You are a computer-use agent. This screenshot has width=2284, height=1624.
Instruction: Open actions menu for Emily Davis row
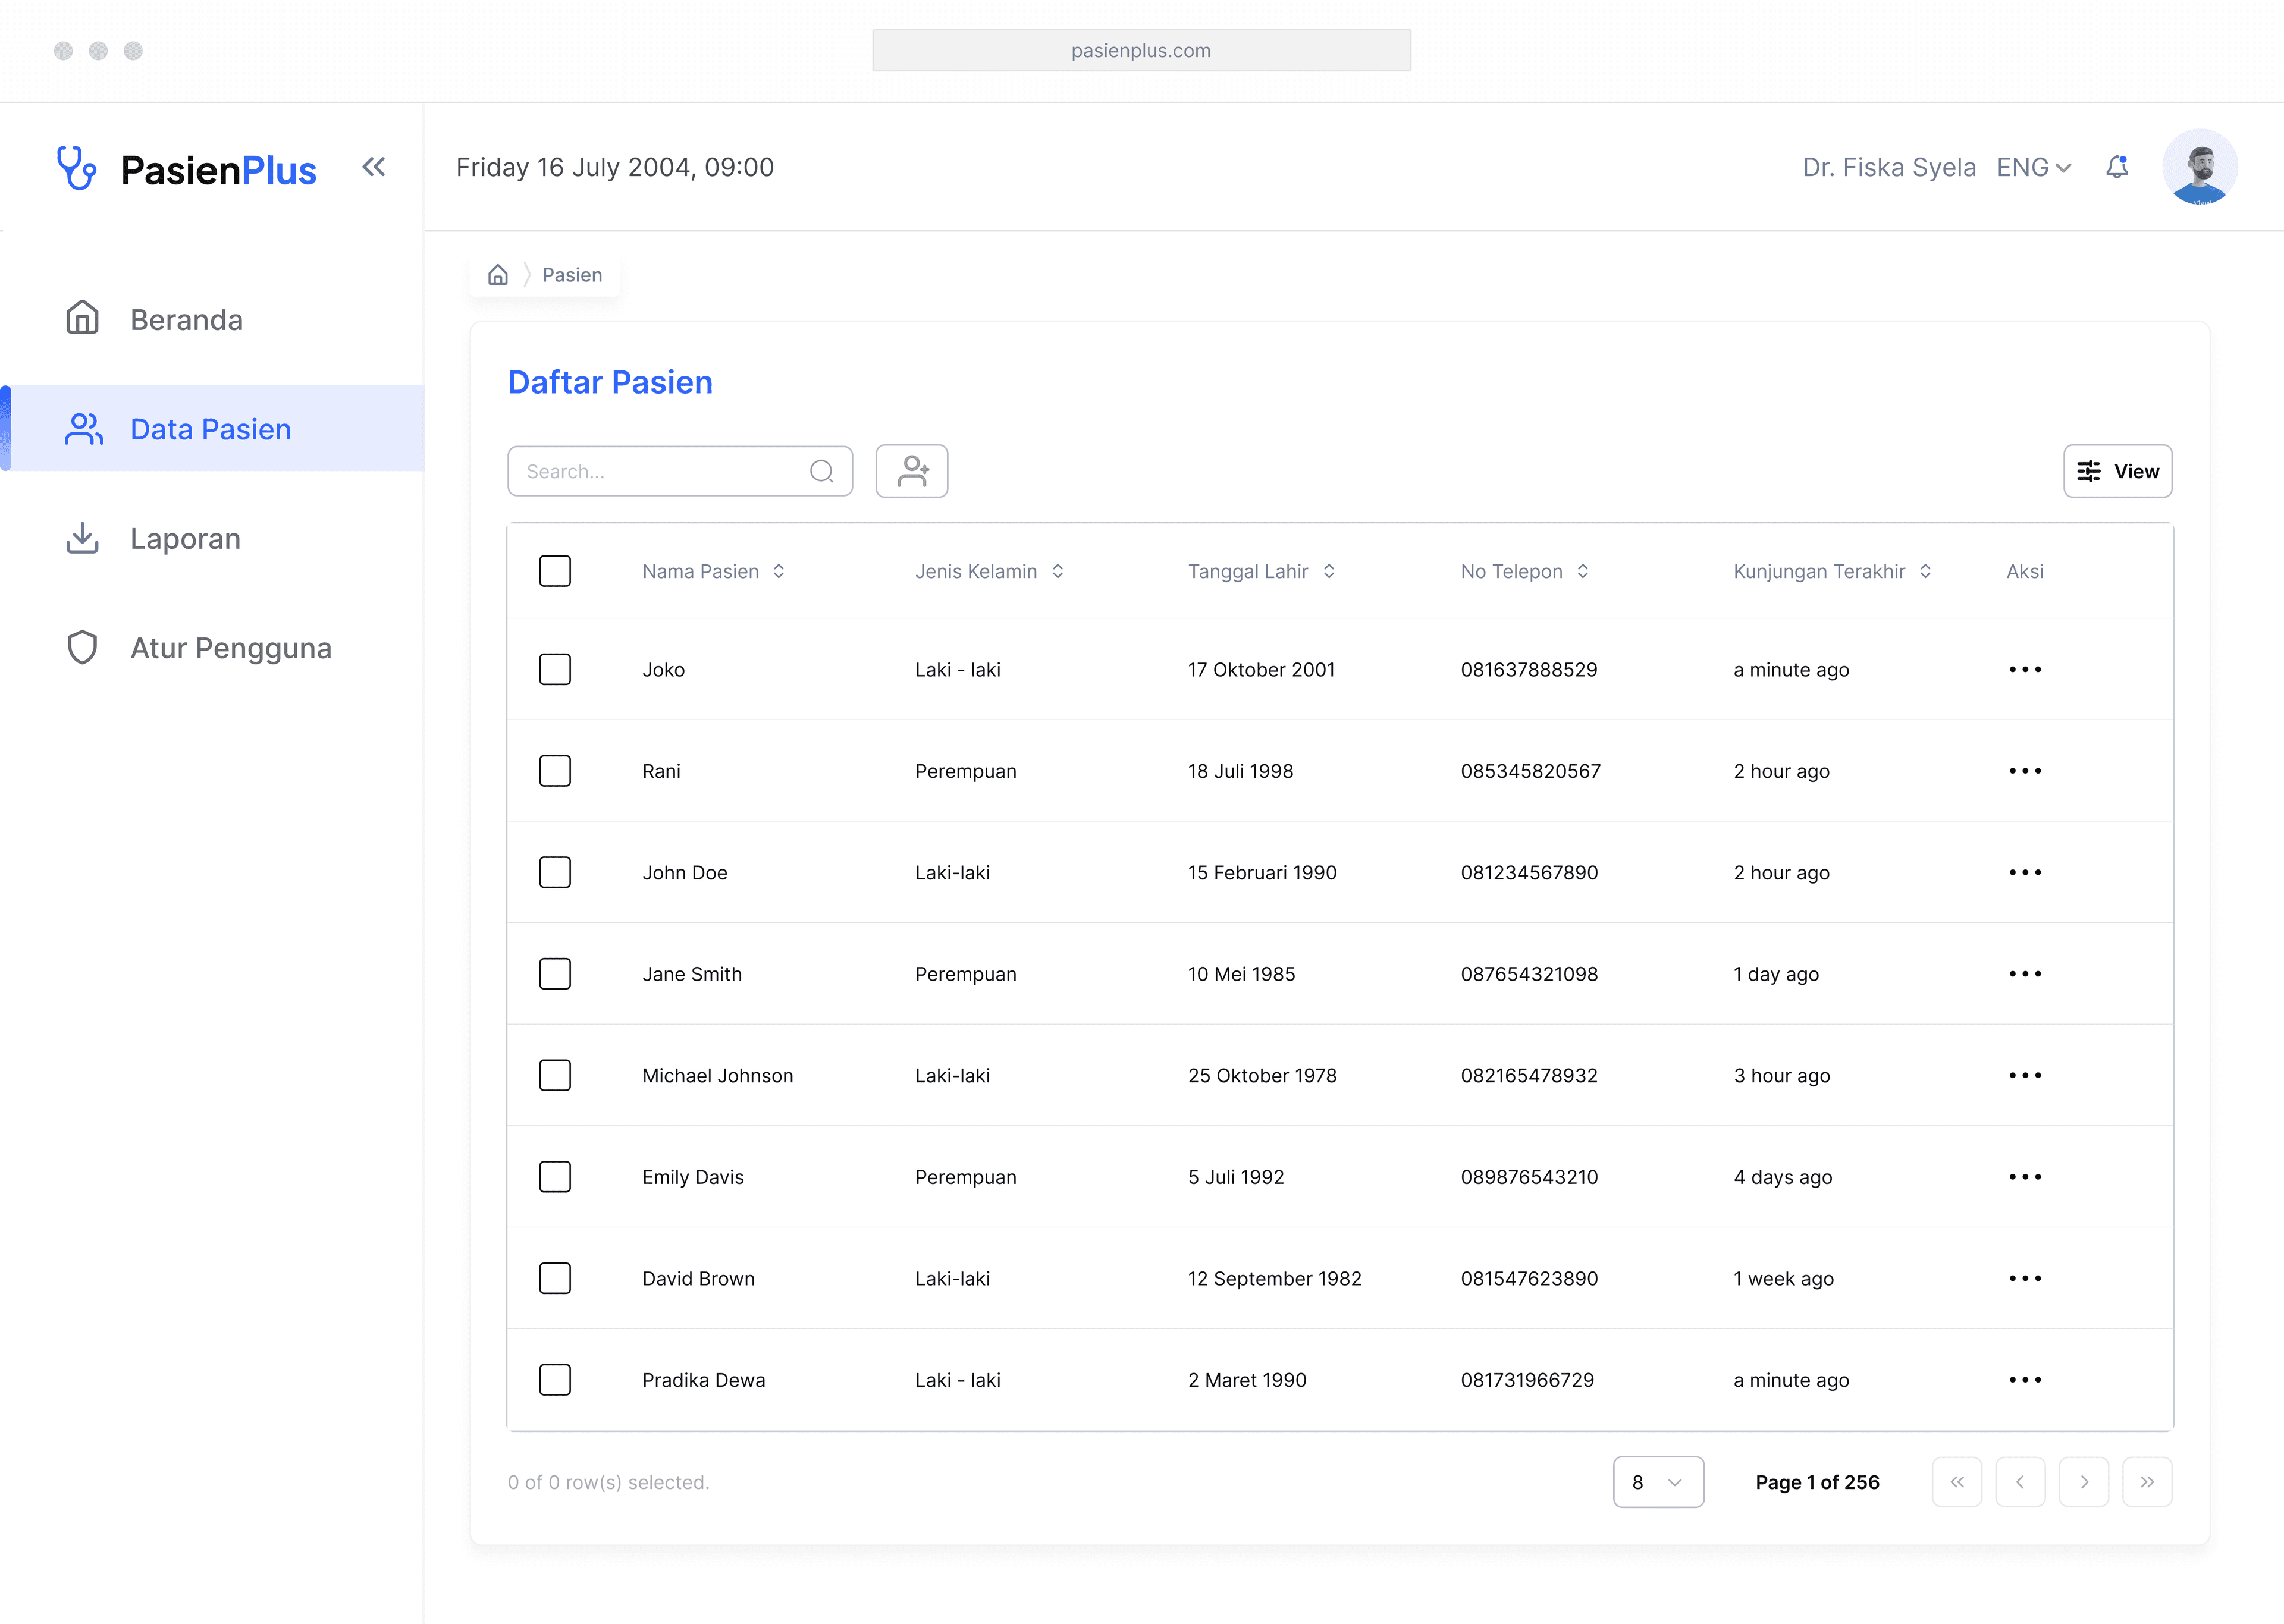coord(2024,1177)
